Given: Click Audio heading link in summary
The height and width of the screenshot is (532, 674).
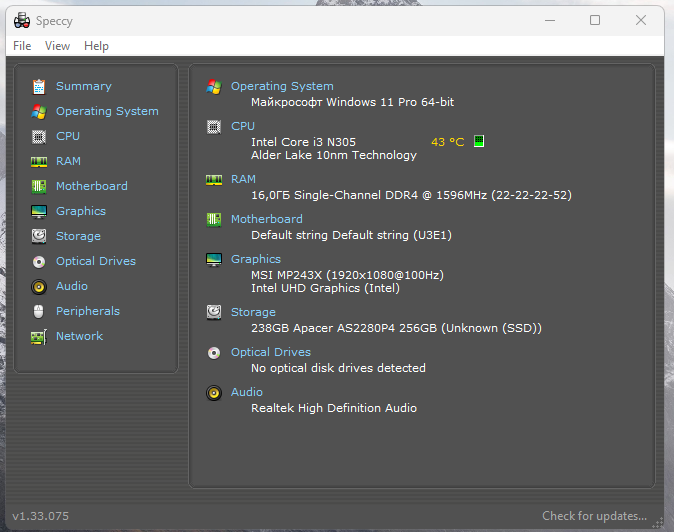Looking at the screenshot, I should point(247,392).
